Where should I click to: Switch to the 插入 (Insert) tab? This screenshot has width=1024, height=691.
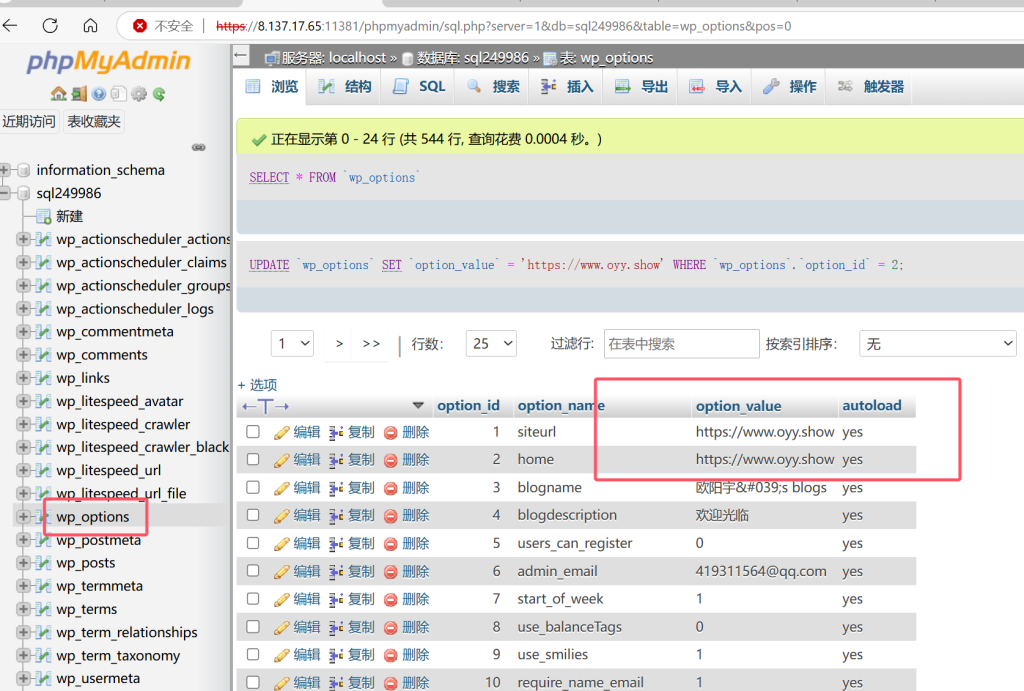pyautogui.click(x=568, y=87)
